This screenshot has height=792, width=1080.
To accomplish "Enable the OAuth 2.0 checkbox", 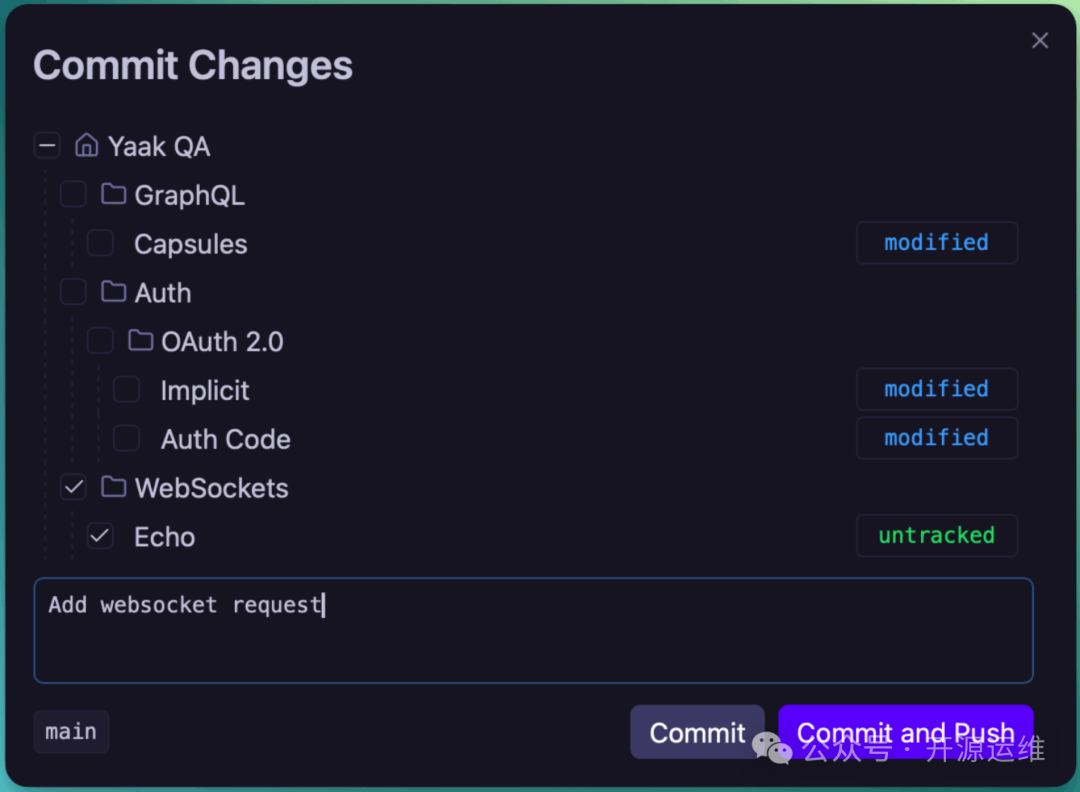I will point(100,341).
